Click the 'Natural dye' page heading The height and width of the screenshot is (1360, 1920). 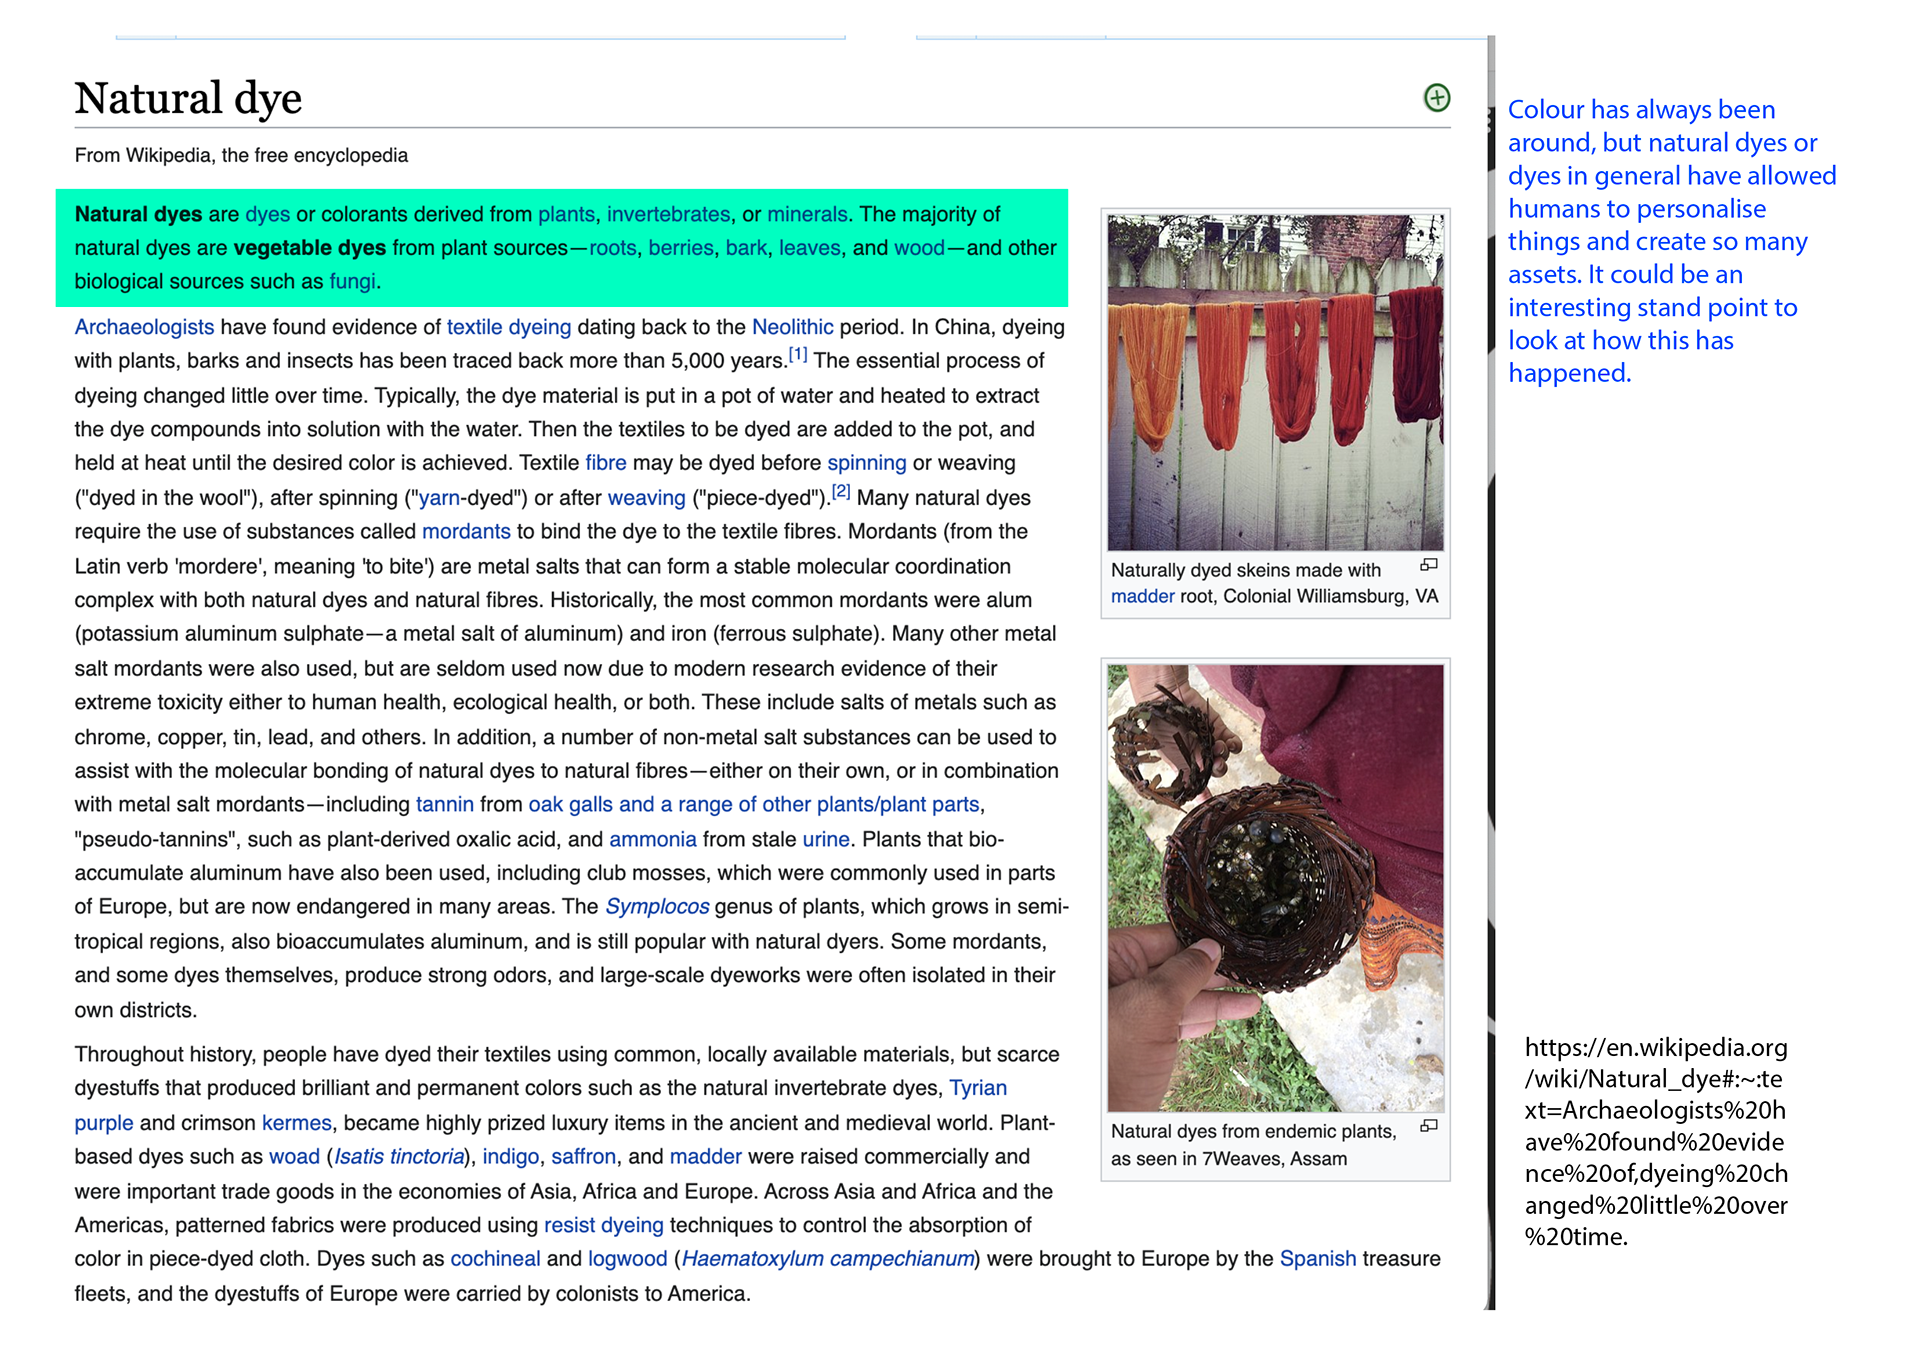click(x=188, y=98)
